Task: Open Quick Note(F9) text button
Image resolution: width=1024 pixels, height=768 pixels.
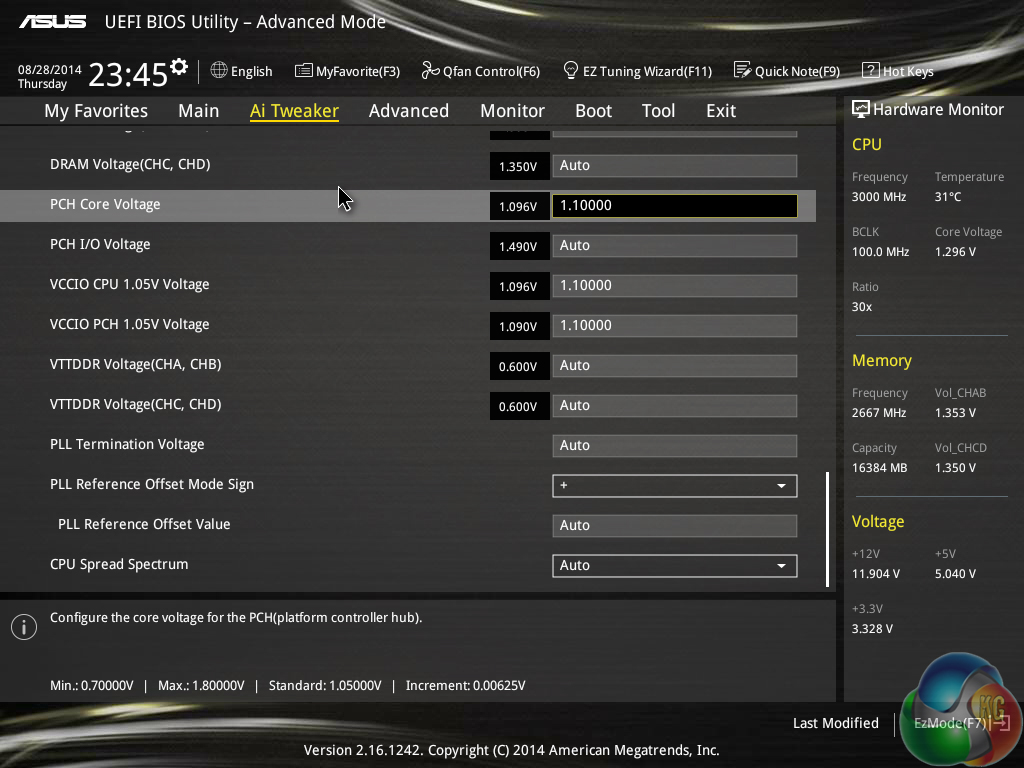Action: pos(797,71)
